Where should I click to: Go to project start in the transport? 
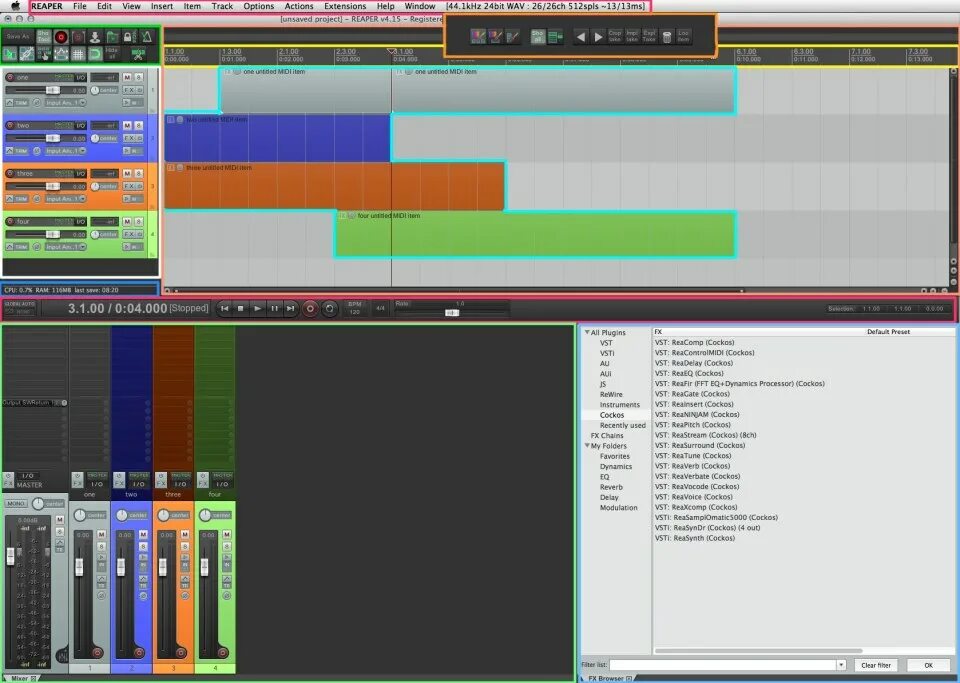[225, 308]
